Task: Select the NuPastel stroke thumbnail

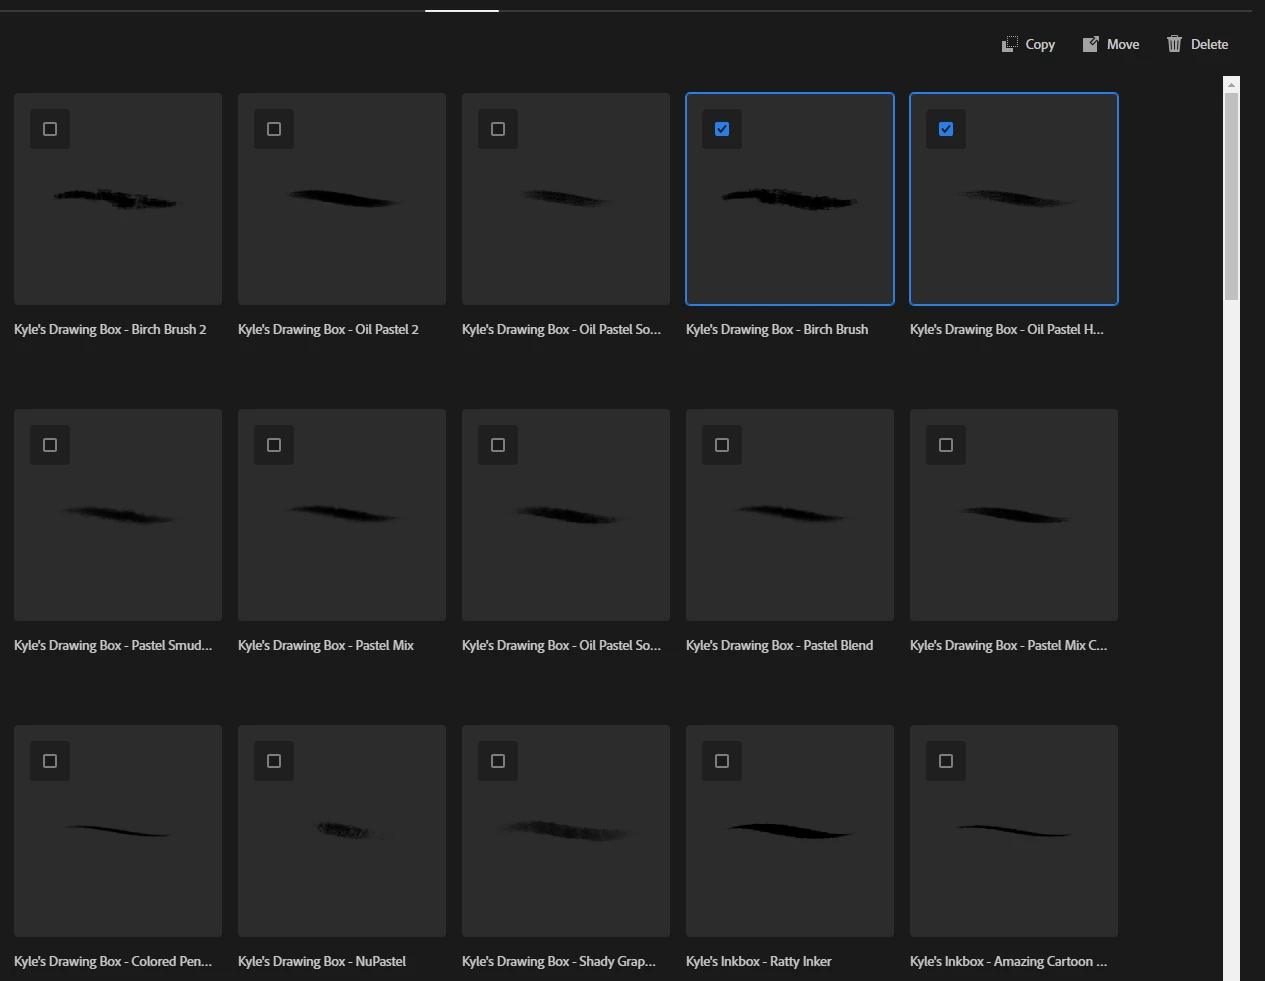Action: coord(342,831)
